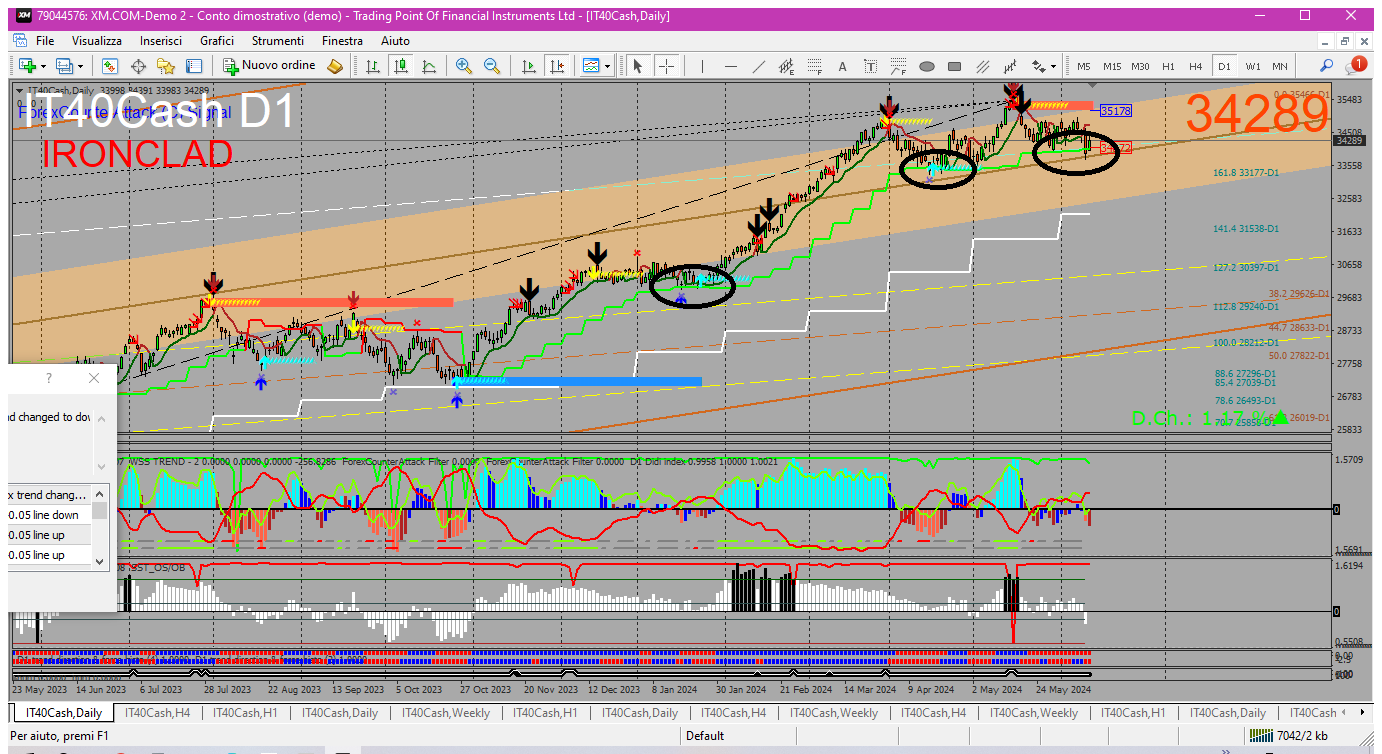Switch chart to line chart mode

point(428,66)
